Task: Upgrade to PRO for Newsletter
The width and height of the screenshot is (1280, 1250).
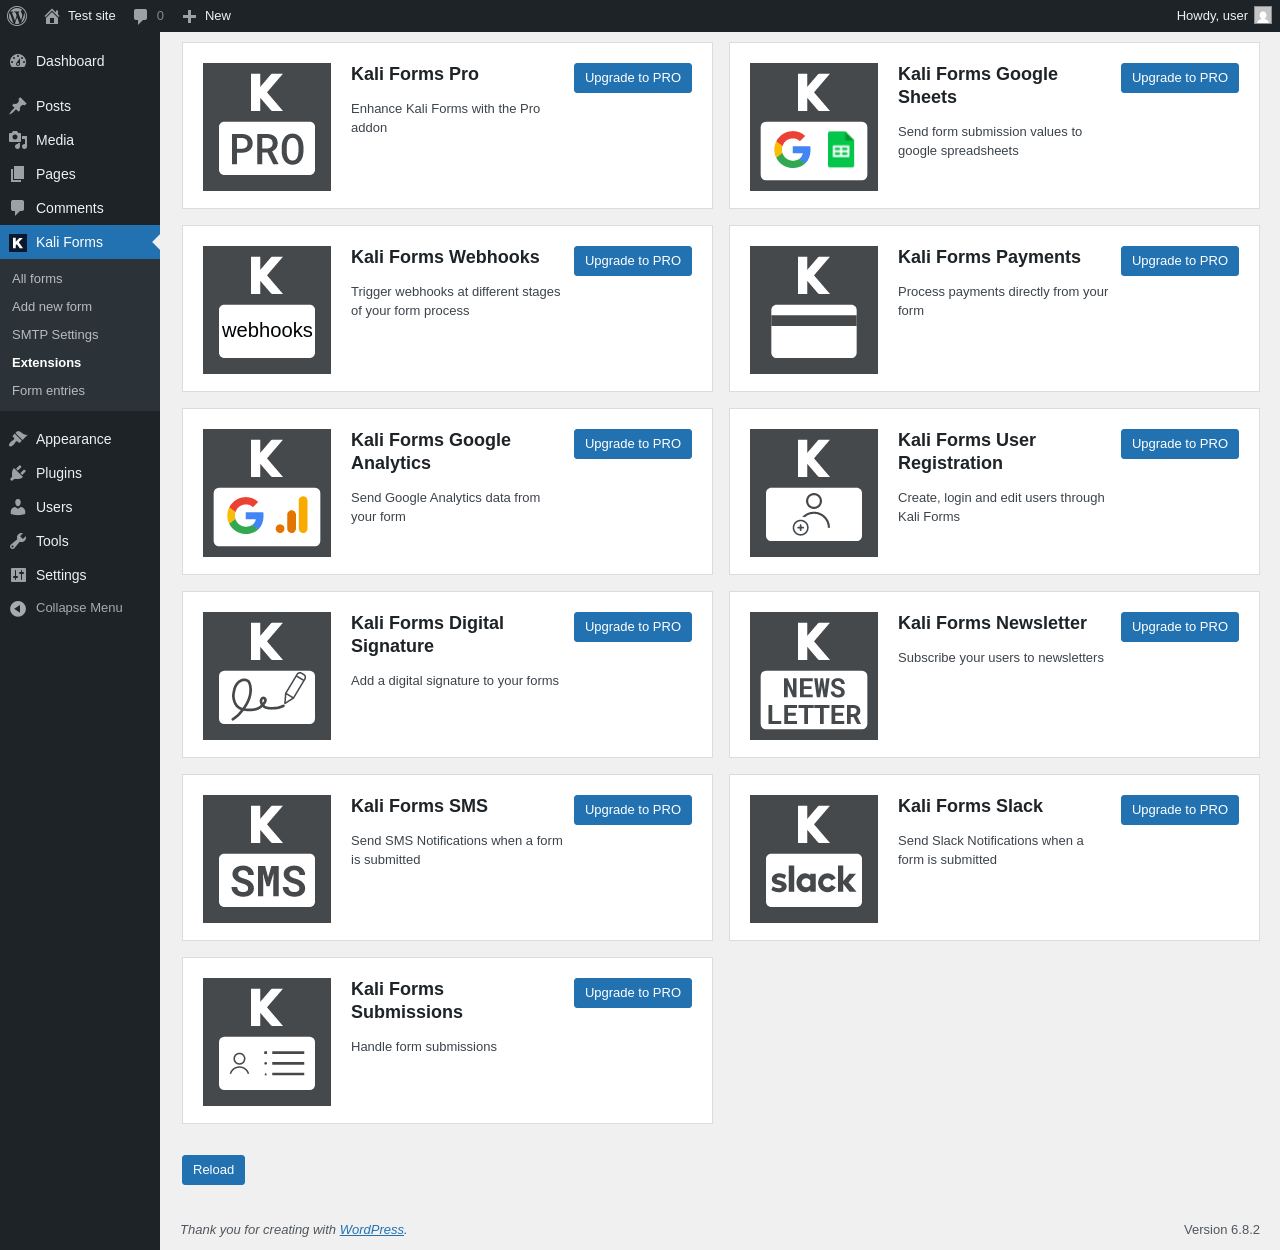Action: coord(1180,627)
